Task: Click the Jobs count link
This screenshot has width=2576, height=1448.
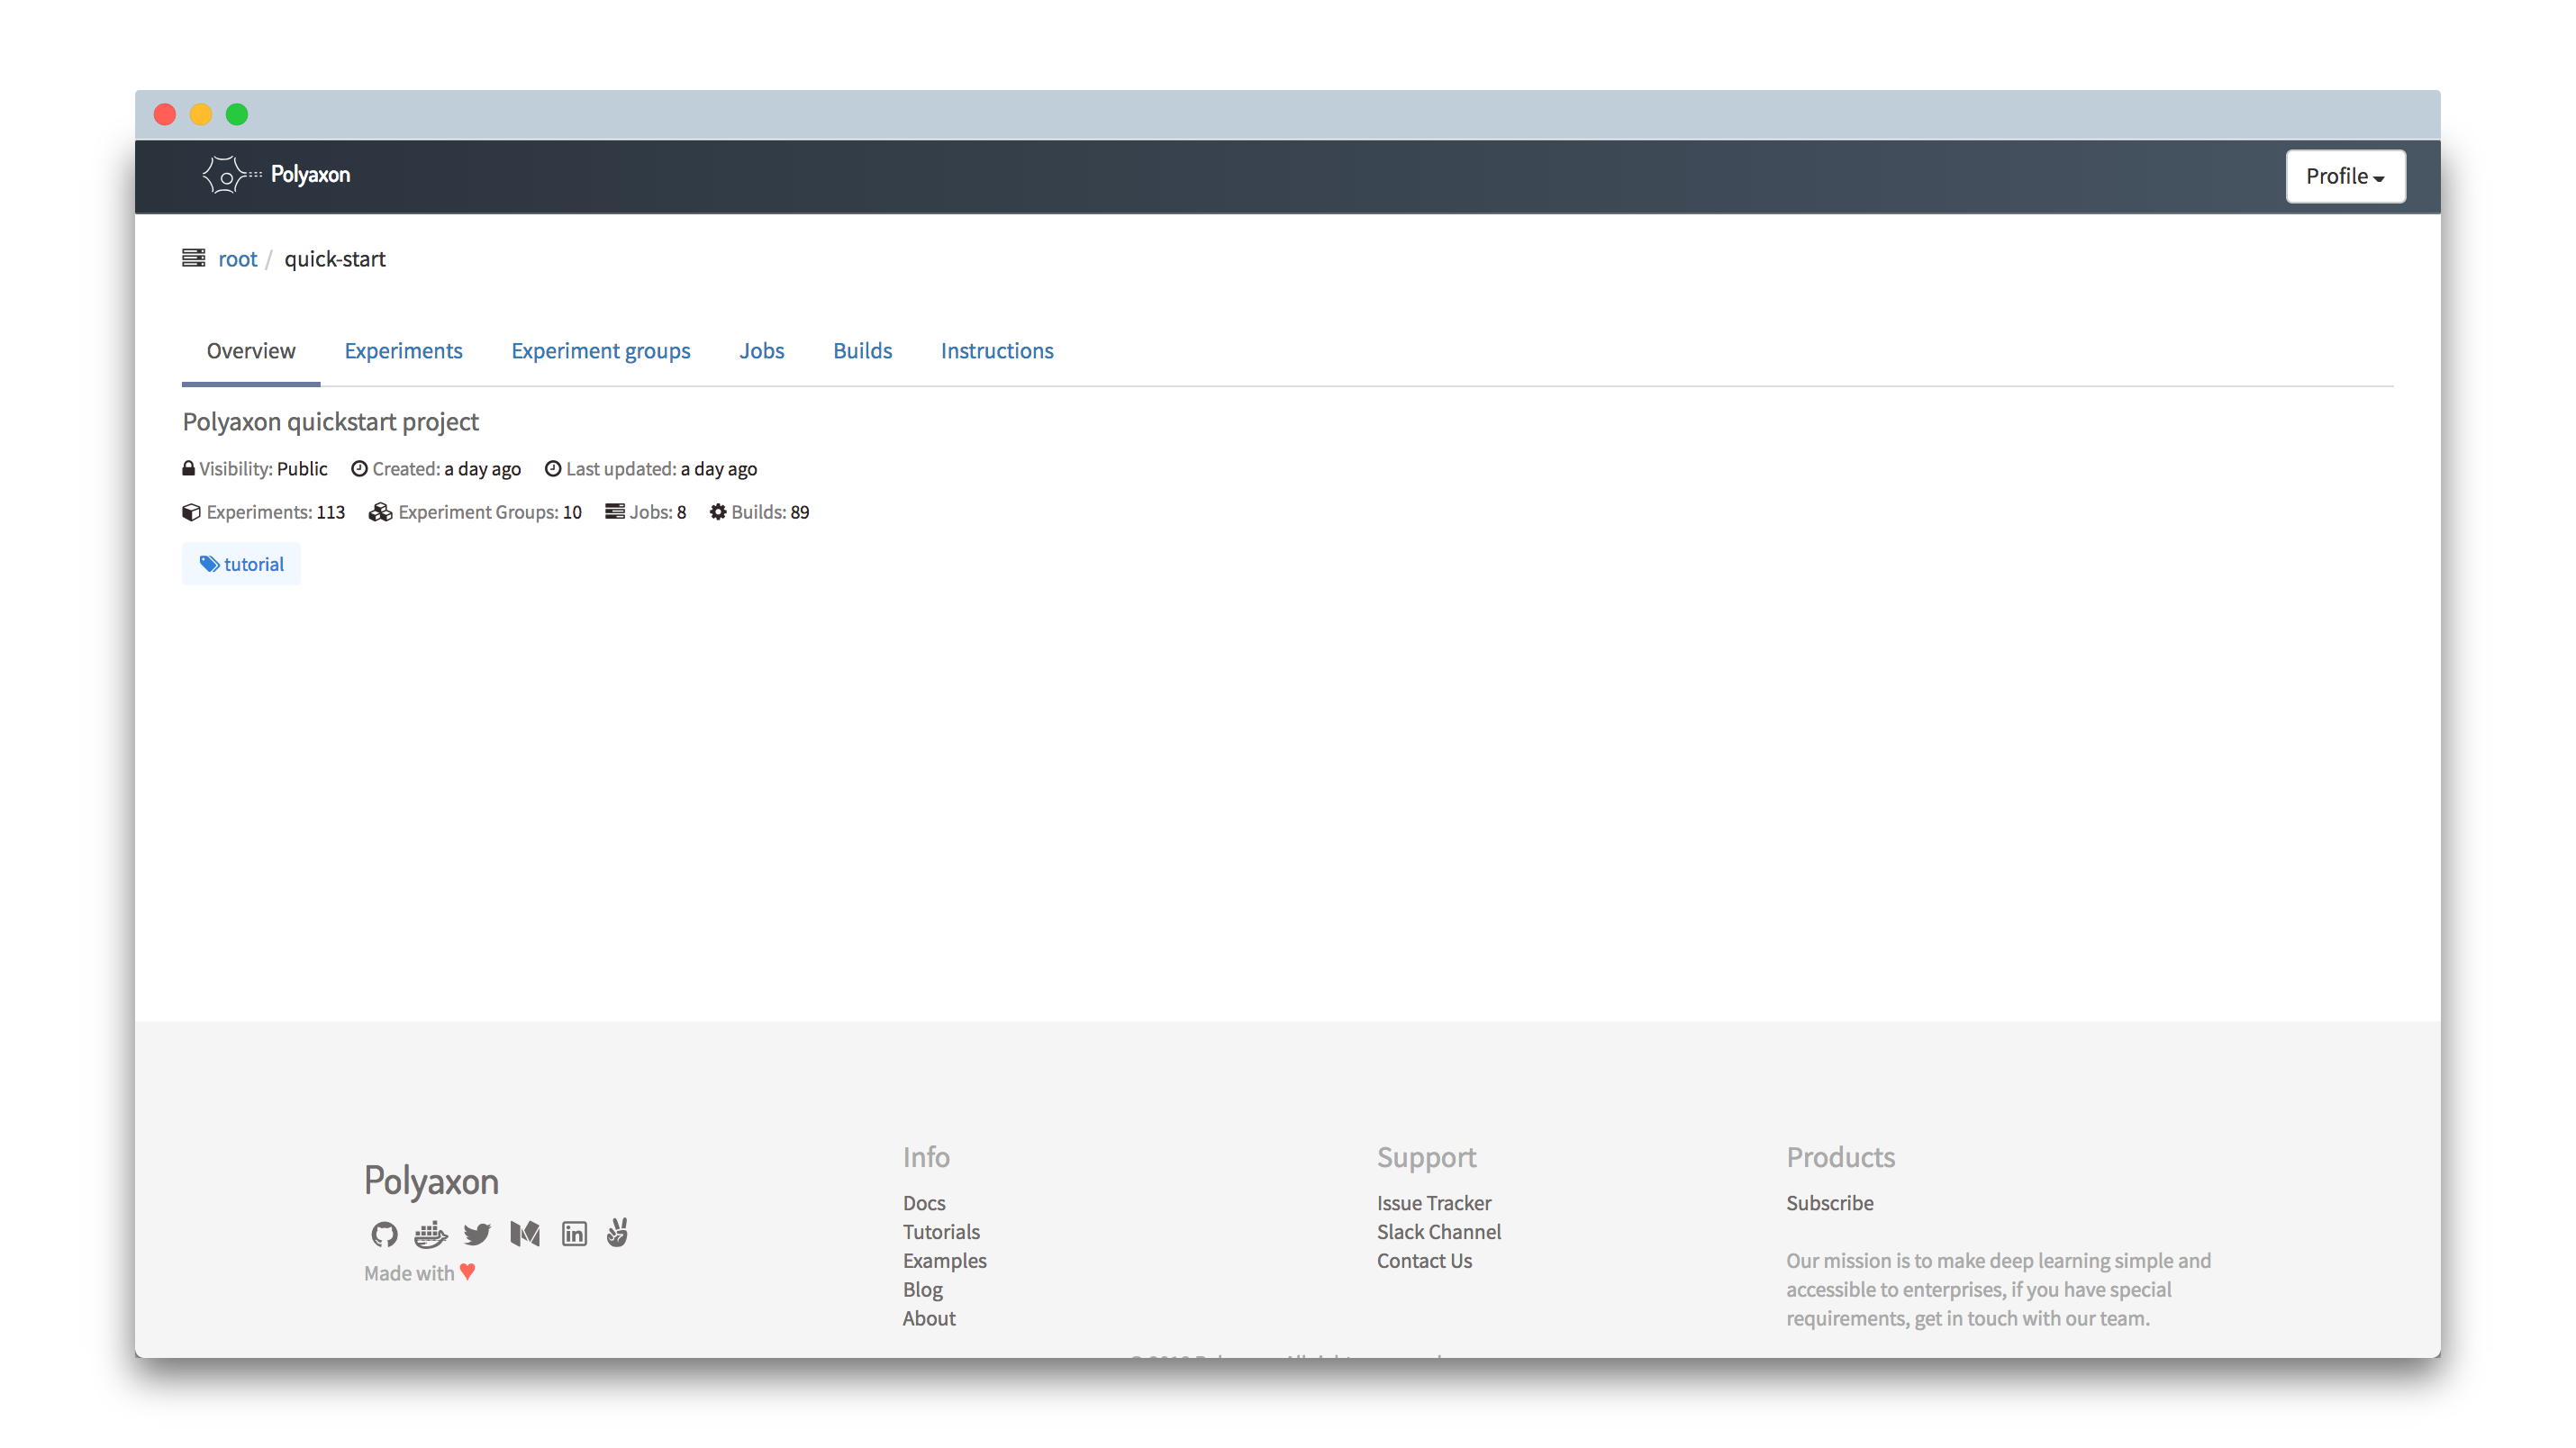Action: coord(657,511)
